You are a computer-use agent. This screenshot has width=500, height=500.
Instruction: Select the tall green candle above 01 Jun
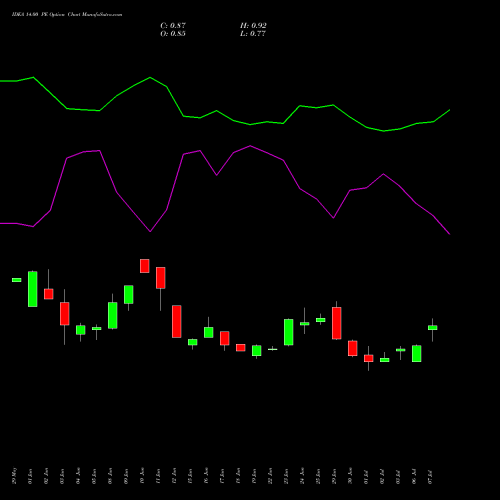(x=33, y=289)
